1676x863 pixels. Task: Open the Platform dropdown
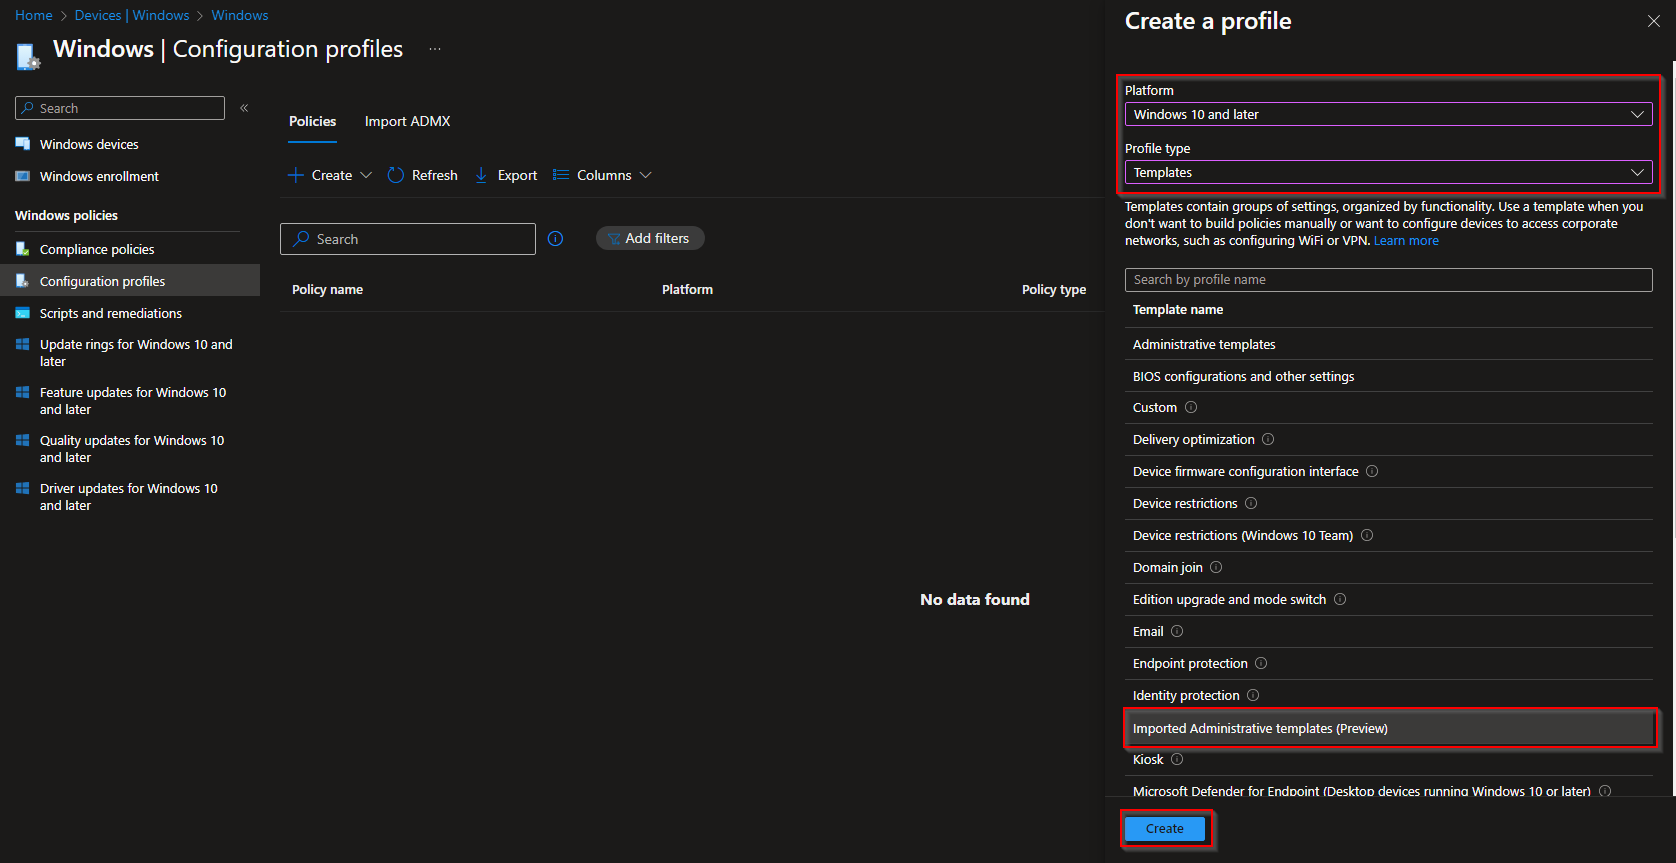(1388, 114)
